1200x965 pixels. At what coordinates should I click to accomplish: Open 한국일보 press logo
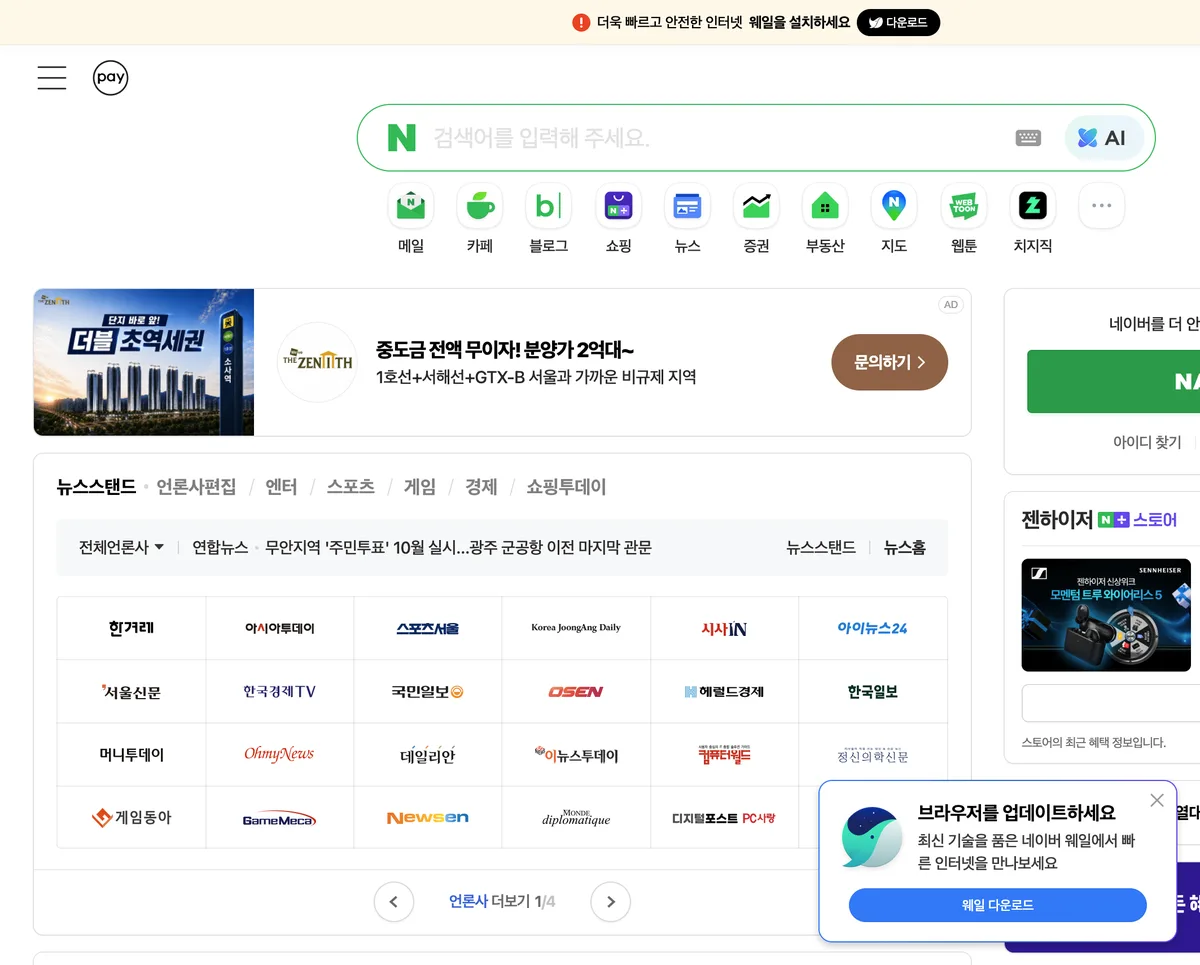873,692
